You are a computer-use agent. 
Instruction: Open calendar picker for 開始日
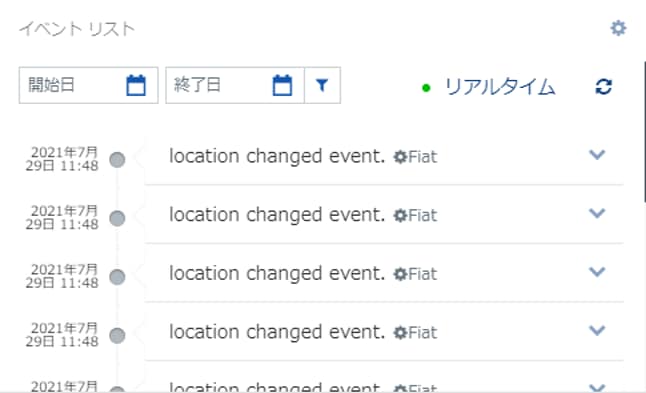[136, 85]
